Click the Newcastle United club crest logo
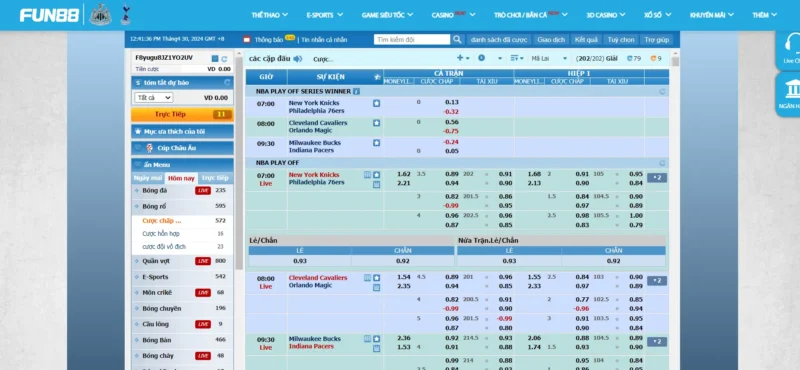Image resolution: width=800 pixels, height=370 pixels. [x=101, y=14]
